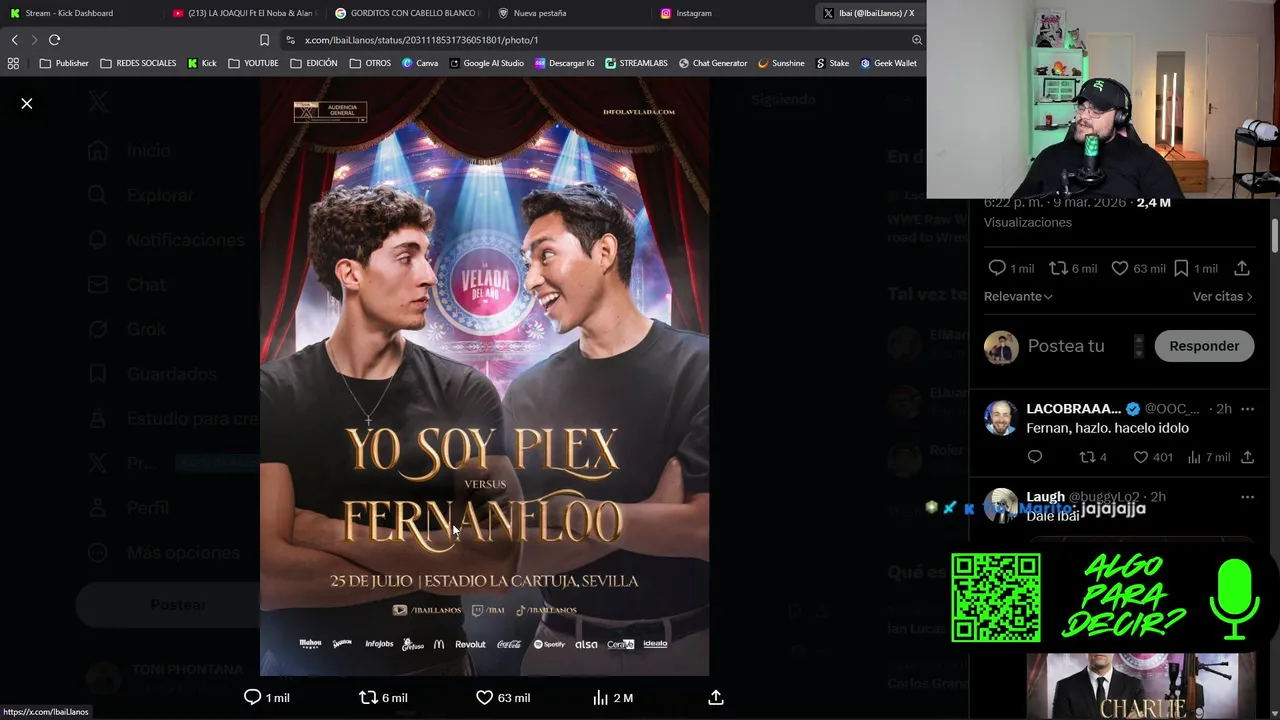Open Ver citas quotes link

click(x=1222, y=296)
